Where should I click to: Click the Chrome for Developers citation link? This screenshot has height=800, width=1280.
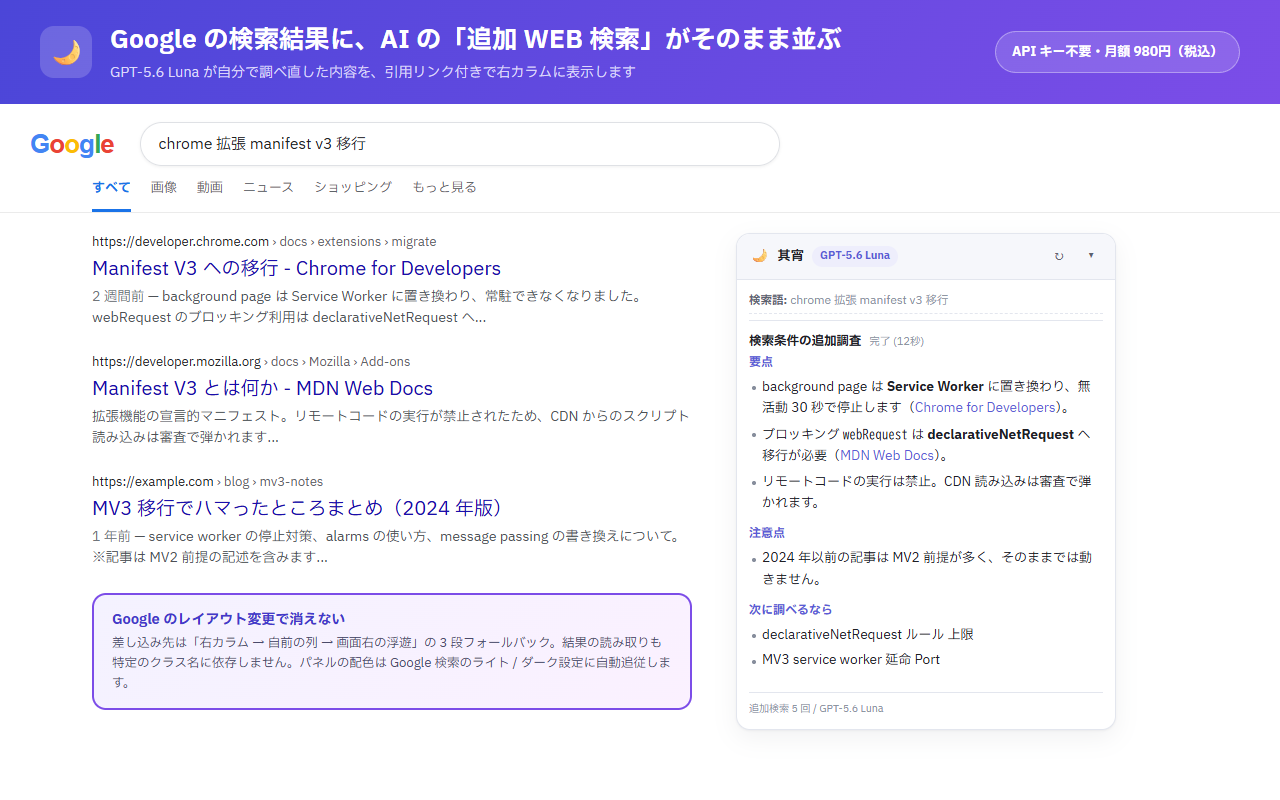click(986, 407)
